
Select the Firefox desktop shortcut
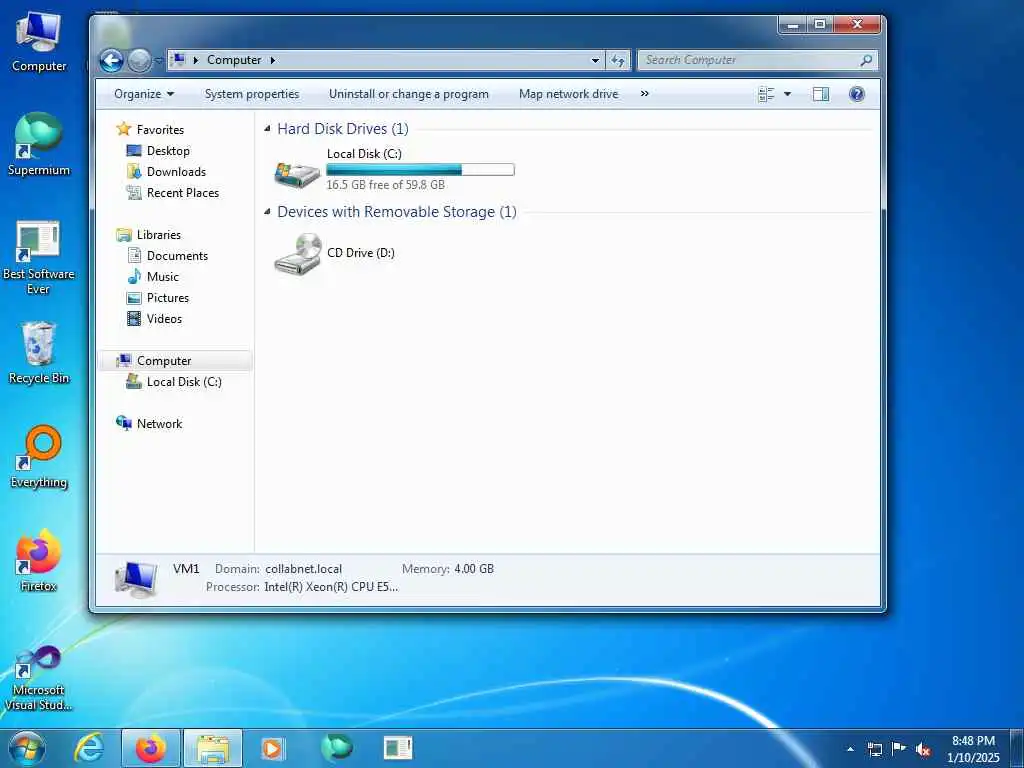tap(39, 560)
